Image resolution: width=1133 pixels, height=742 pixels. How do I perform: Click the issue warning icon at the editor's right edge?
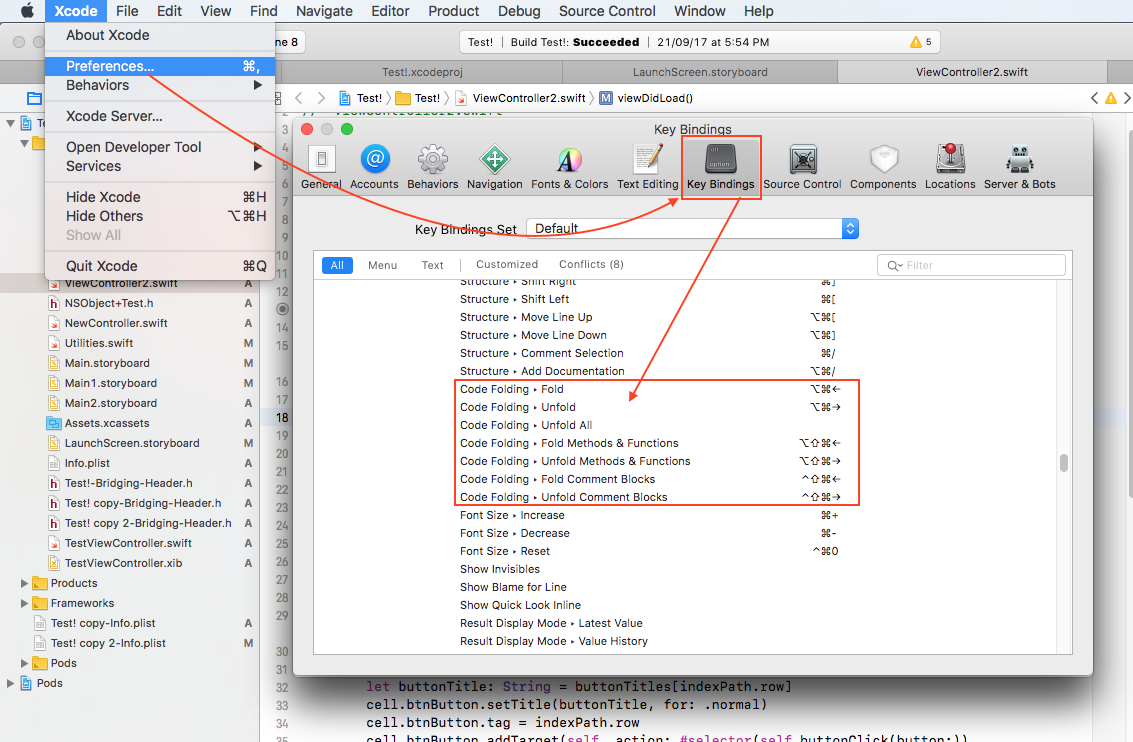pyautogui.click(x=1111, y=98)
